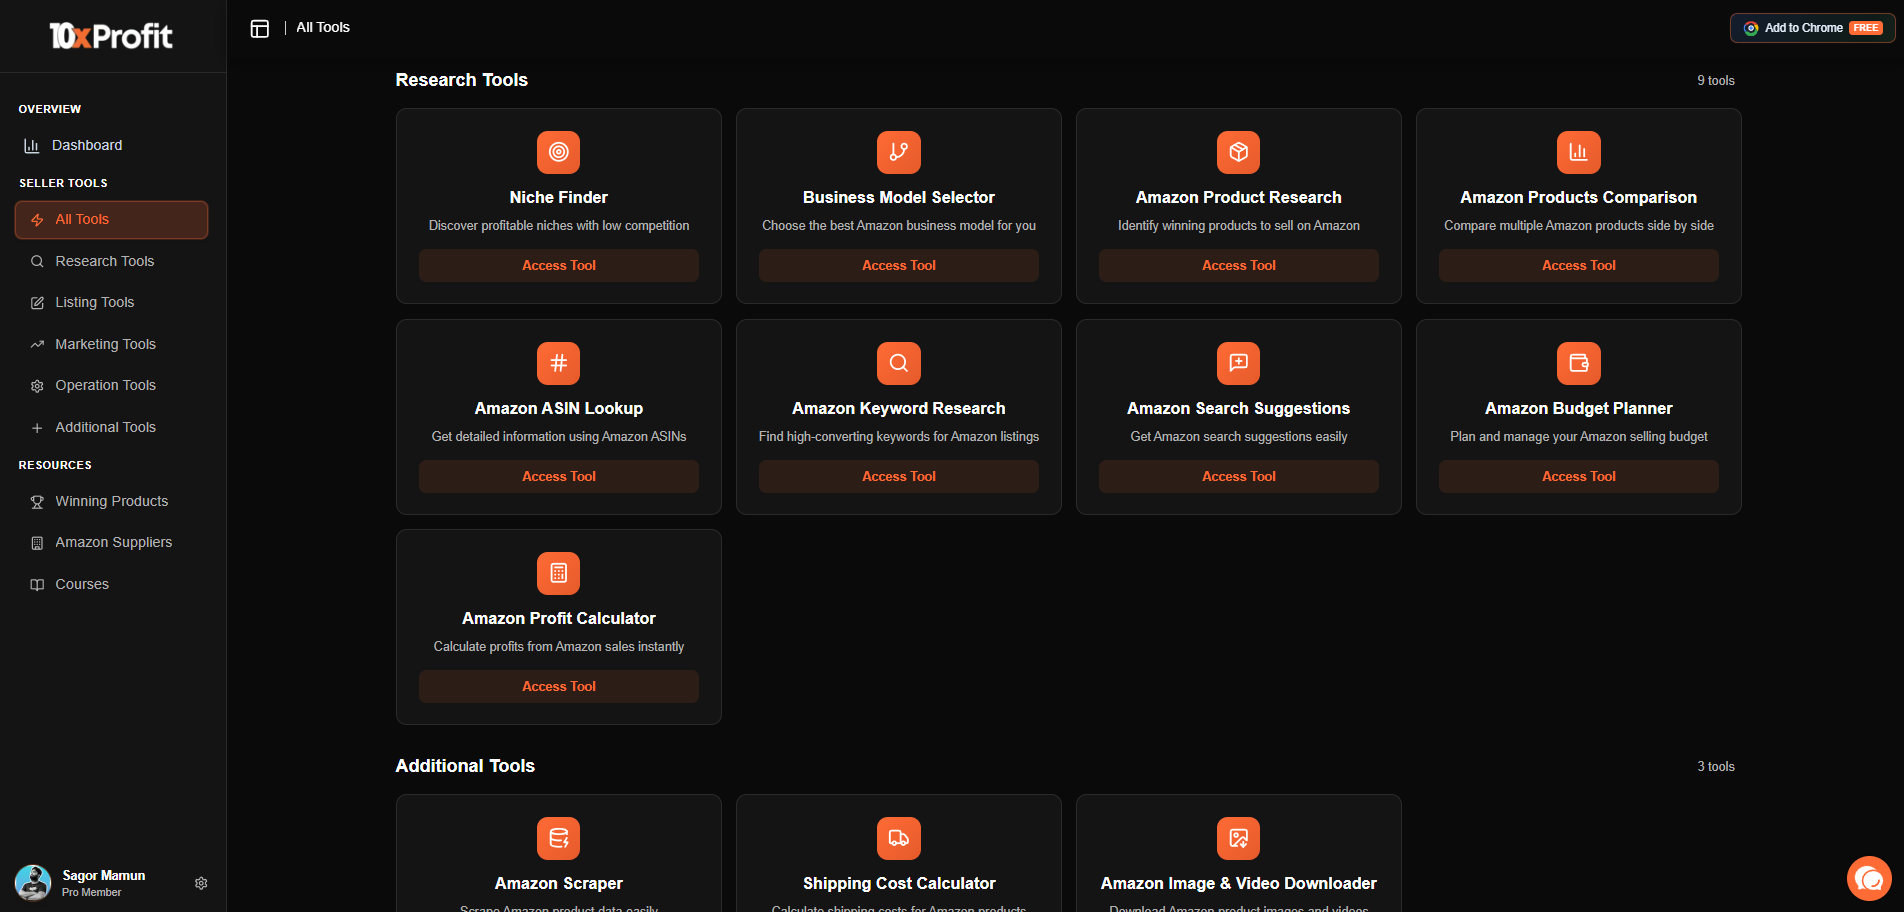1904x912 pixels.
Task: Open Dashboard from sidebar
Action: tap(112, 145)
